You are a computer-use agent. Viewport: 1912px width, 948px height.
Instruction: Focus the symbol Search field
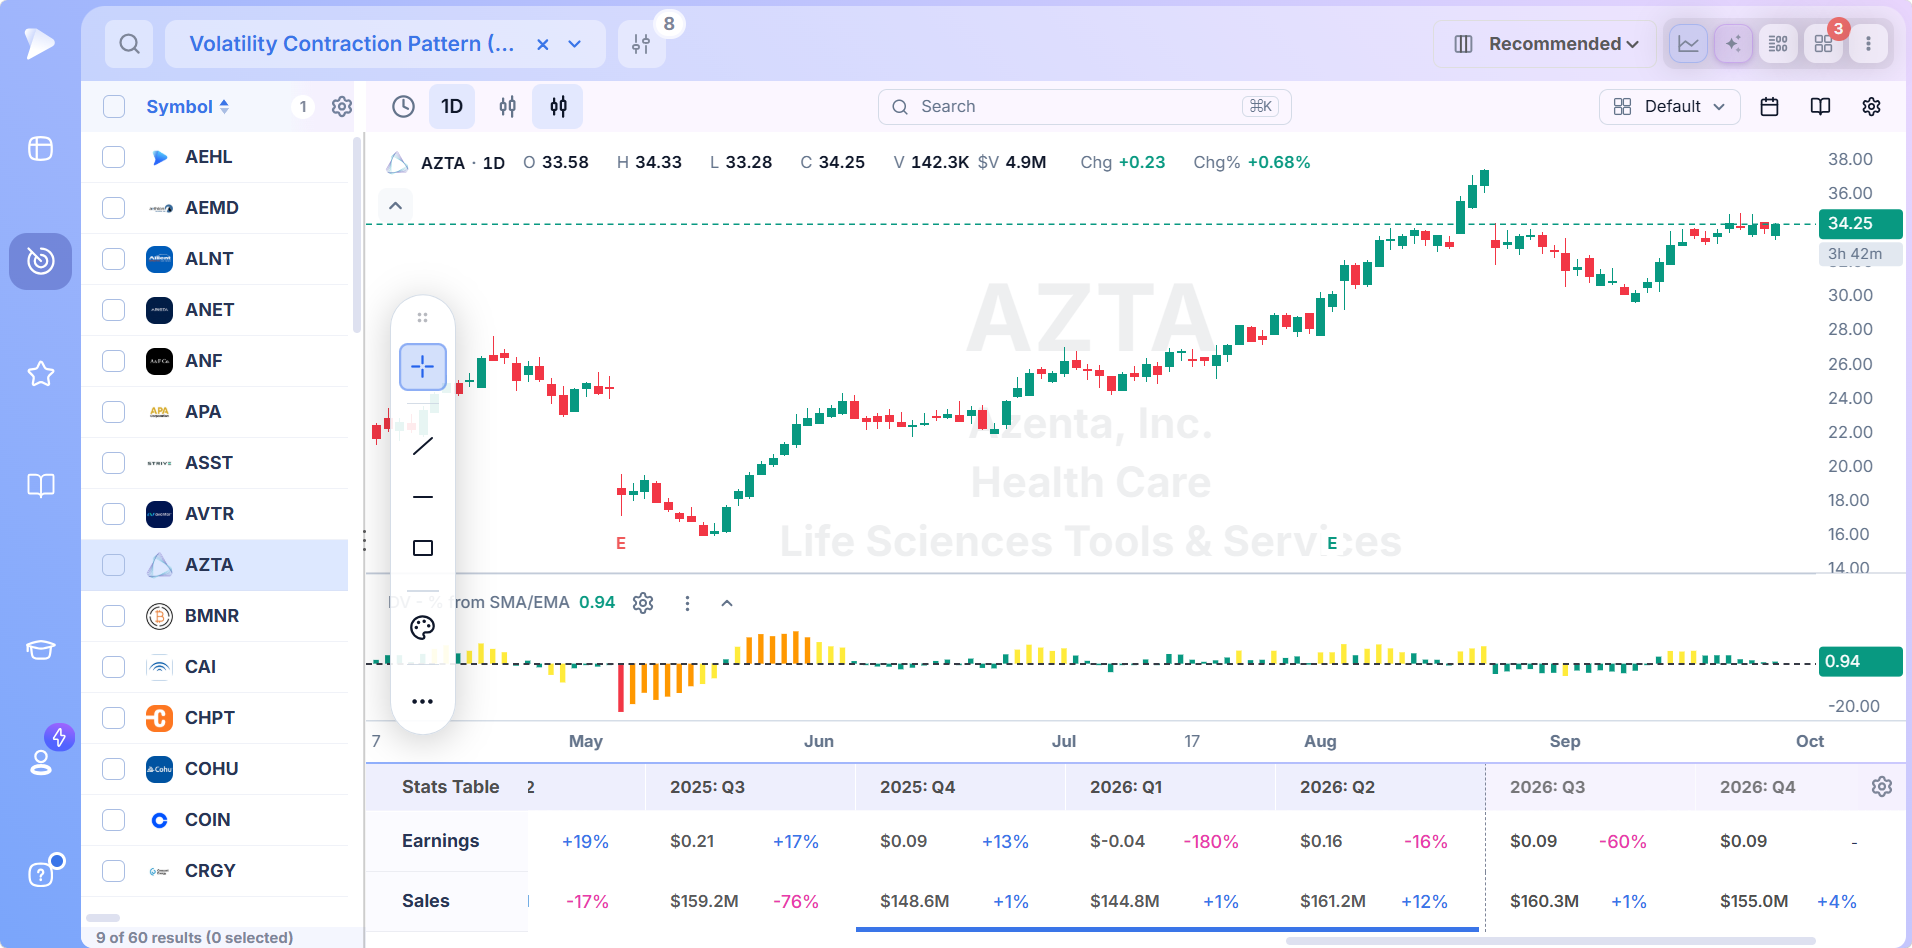[1084, 107]
